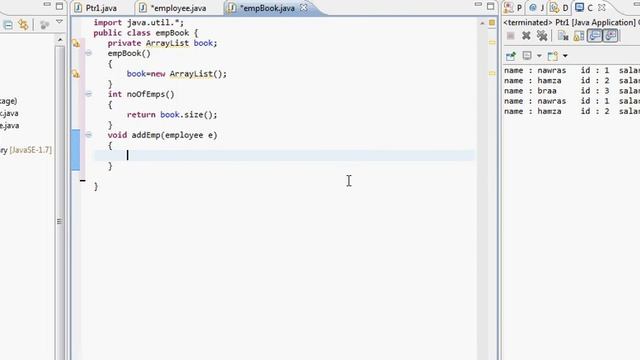The width and height of the screenshot is (640, 360).
Task: Toggle Show Console on Standard Error
Action: 611,36
